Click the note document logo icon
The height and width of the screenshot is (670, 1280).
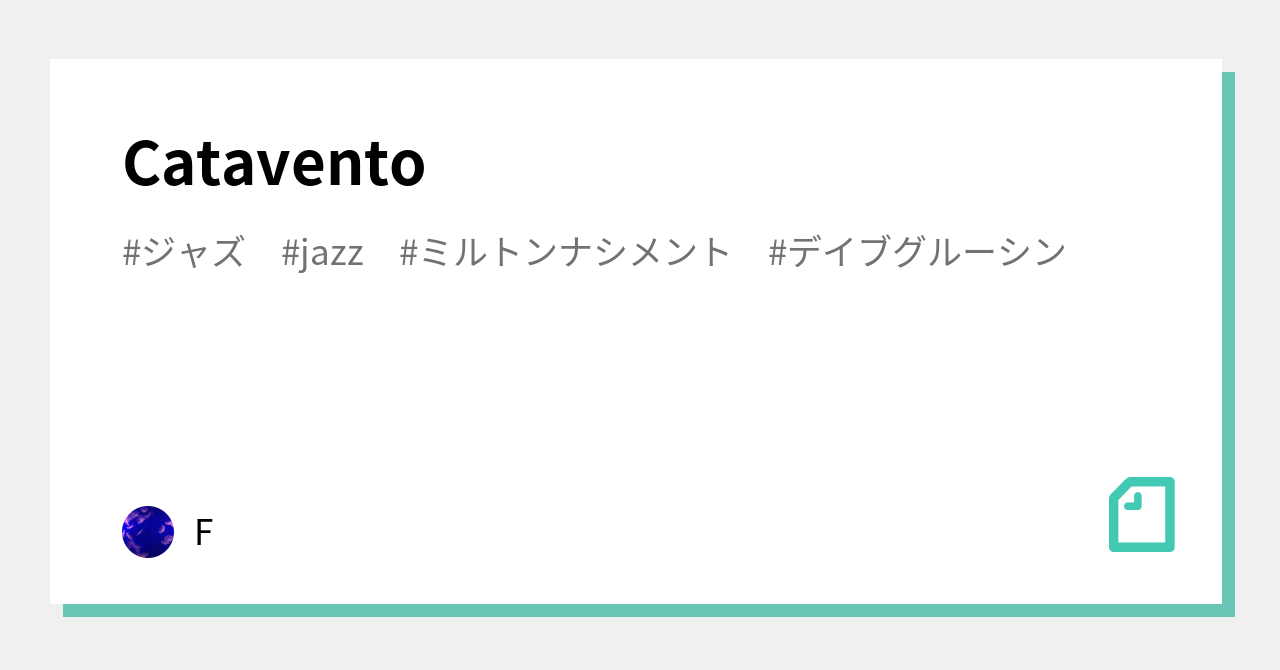point(1141,514)
